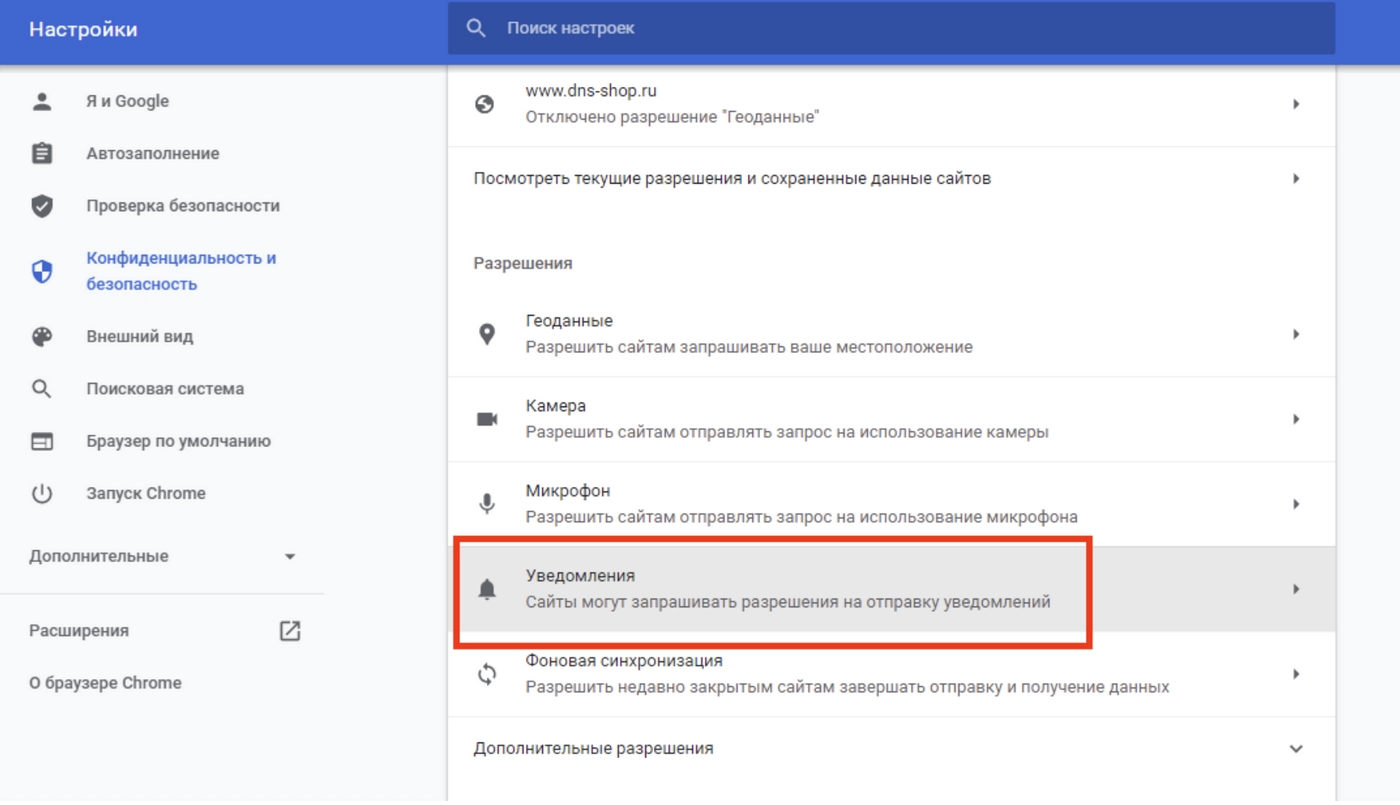Click the camera icon for Камера
1400x805 pixels.
[x=487, y=419]
